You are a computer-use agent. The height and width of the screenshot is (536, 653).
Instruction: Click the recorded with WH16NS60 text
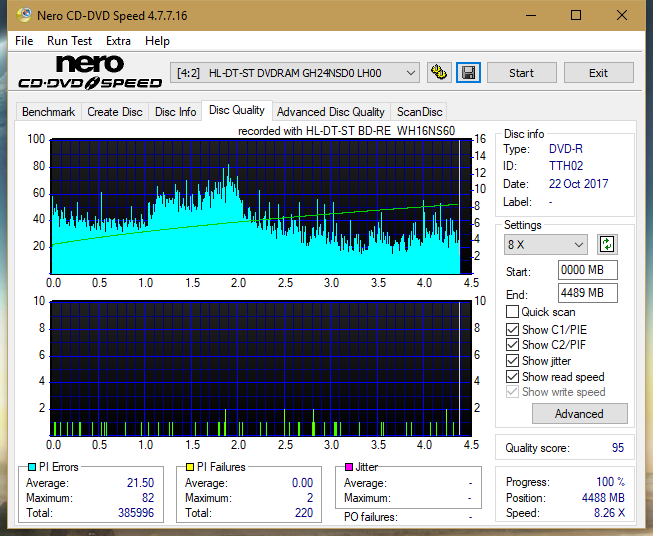pyautogui.click(x=346, y=131)
